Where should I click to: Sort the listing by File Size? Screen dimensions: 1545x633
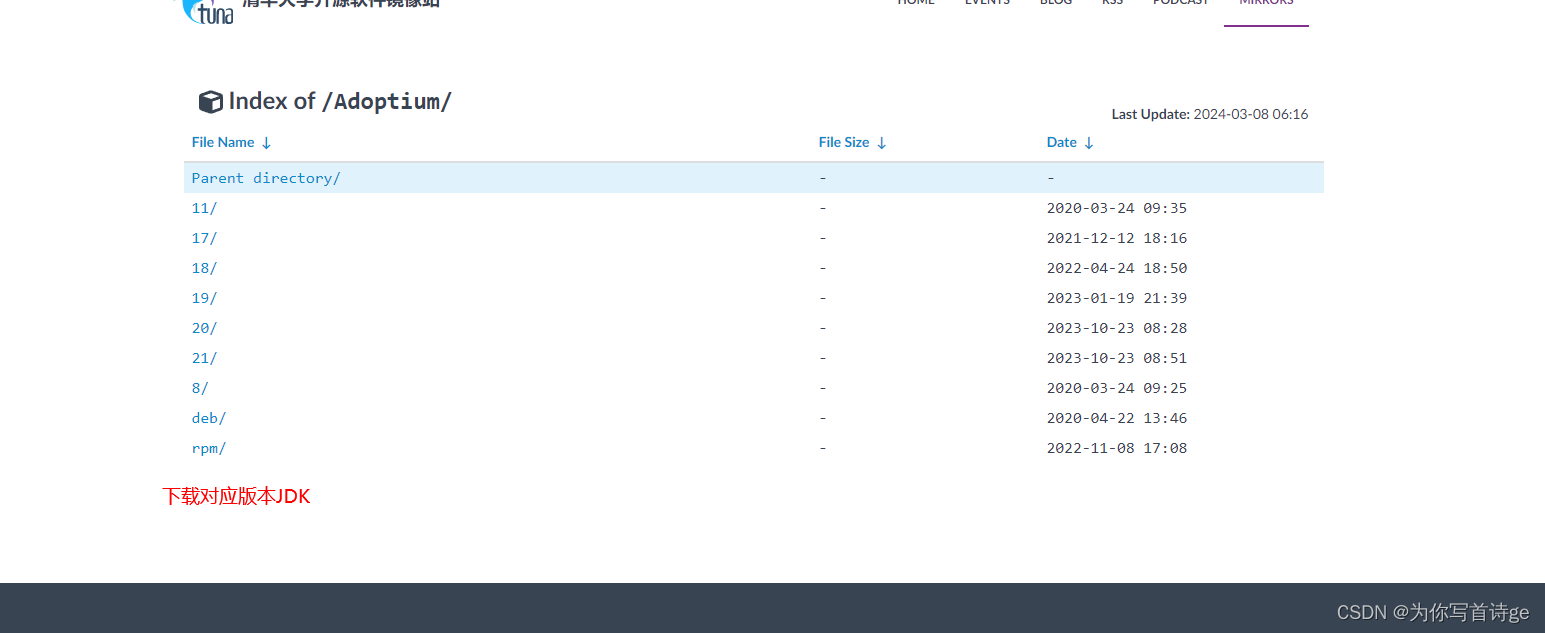click(x=852, y=142)
